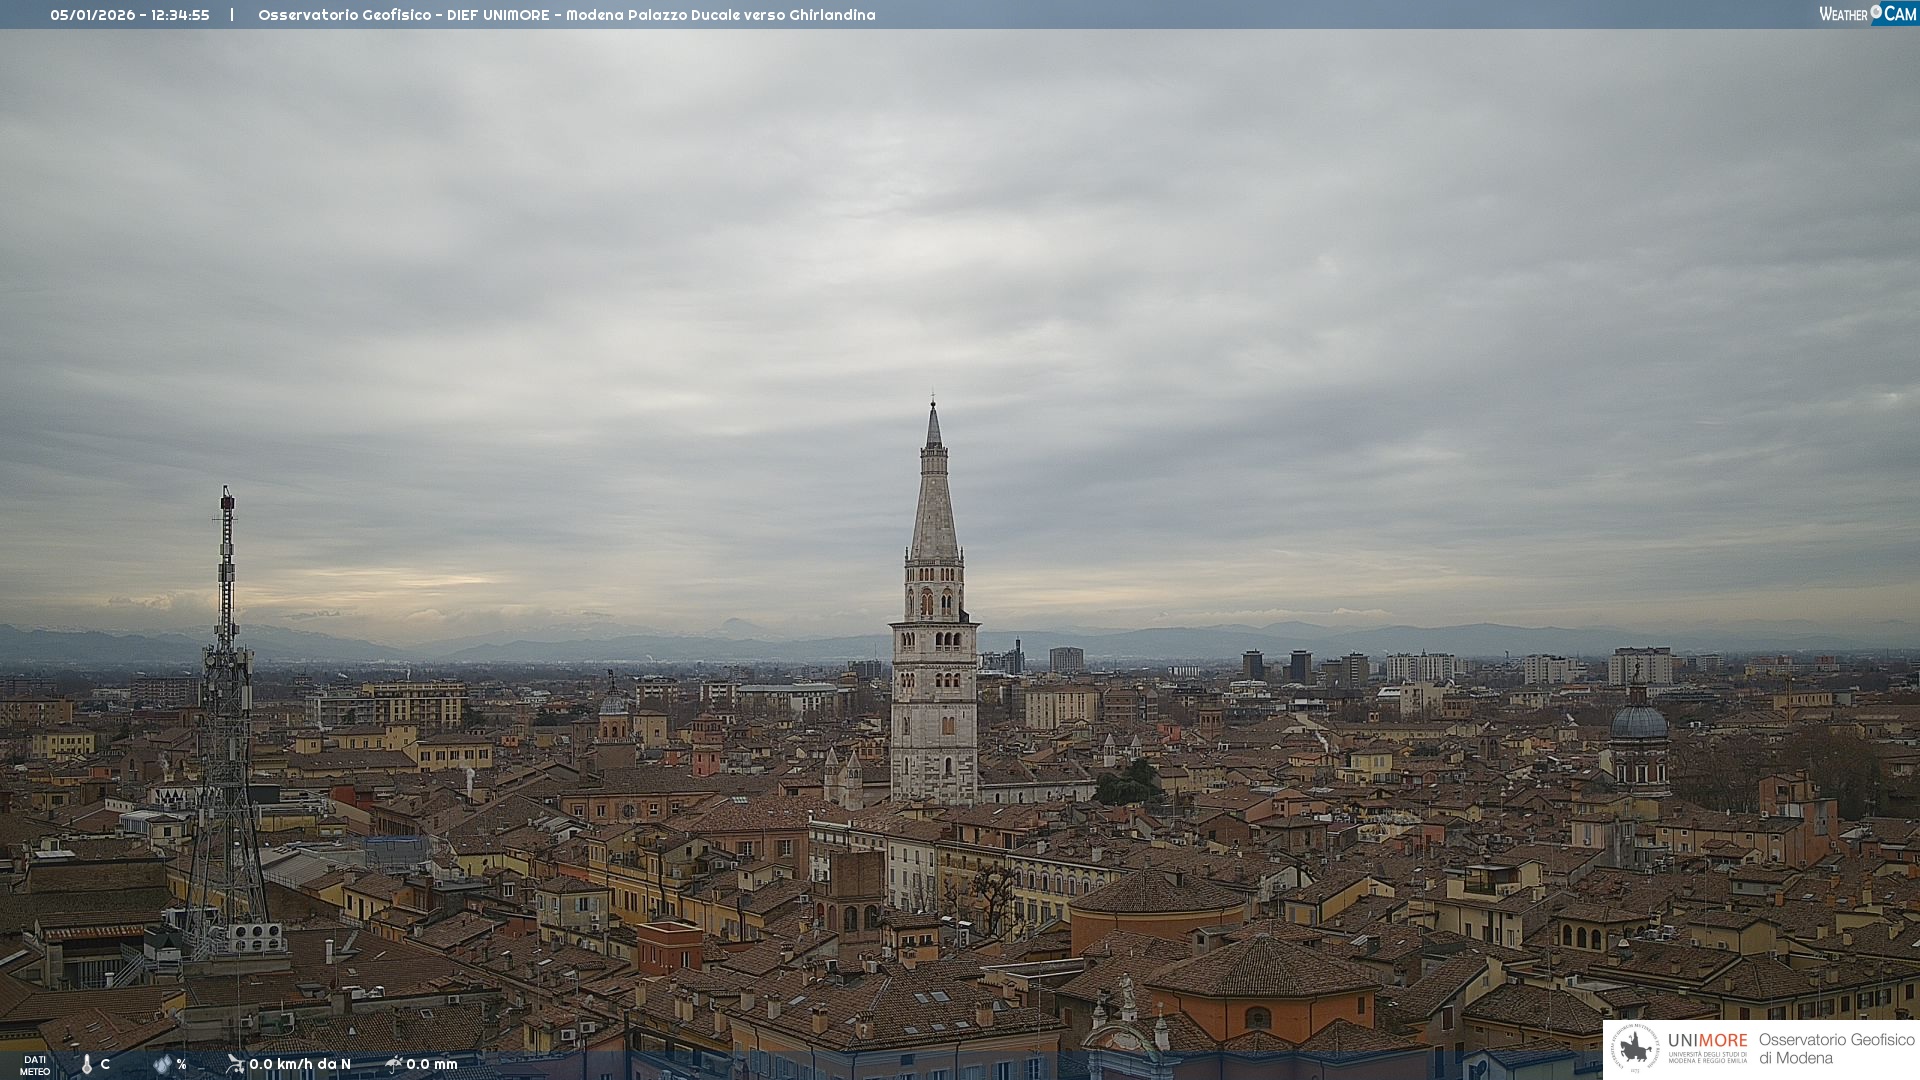Click the 05/01/2026 date and time stamp
The width and height of the screenshot is (1920, 1080).
130,15
